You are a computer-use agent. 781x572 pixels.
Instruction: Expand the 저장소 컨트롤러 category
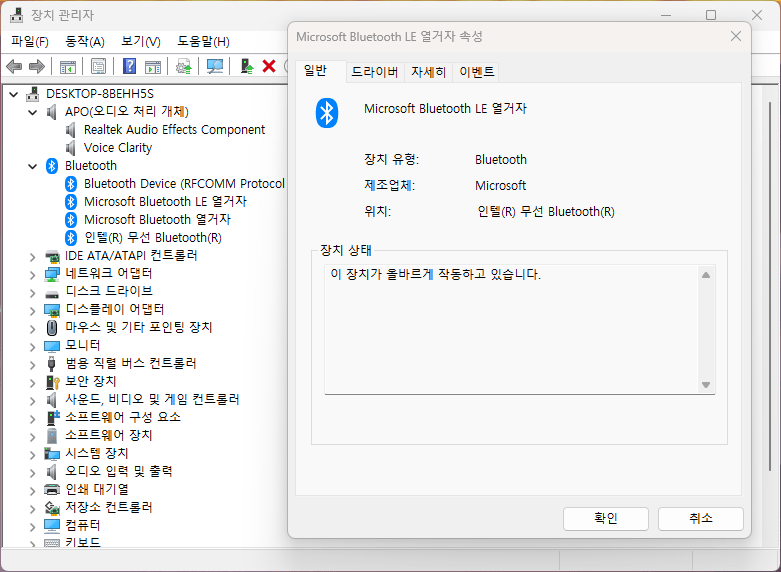(32, 508)
